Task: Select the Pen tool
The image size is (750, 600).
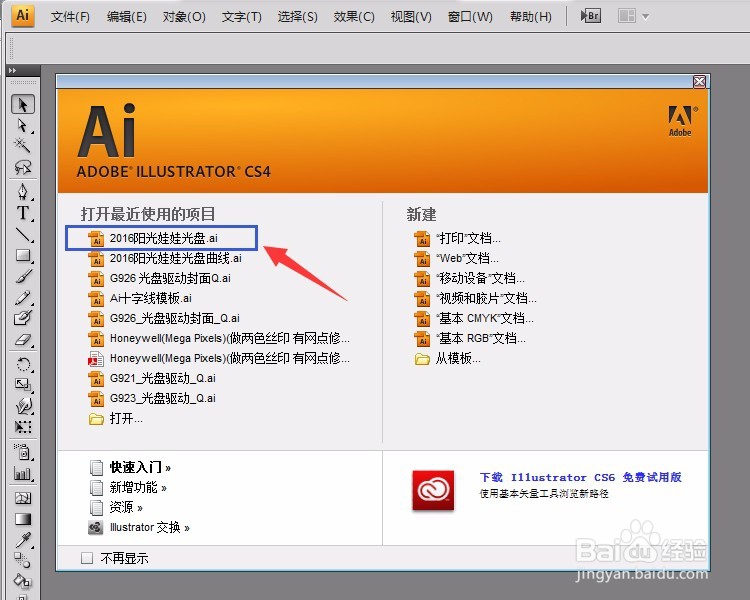Action: tap(22, 191)
